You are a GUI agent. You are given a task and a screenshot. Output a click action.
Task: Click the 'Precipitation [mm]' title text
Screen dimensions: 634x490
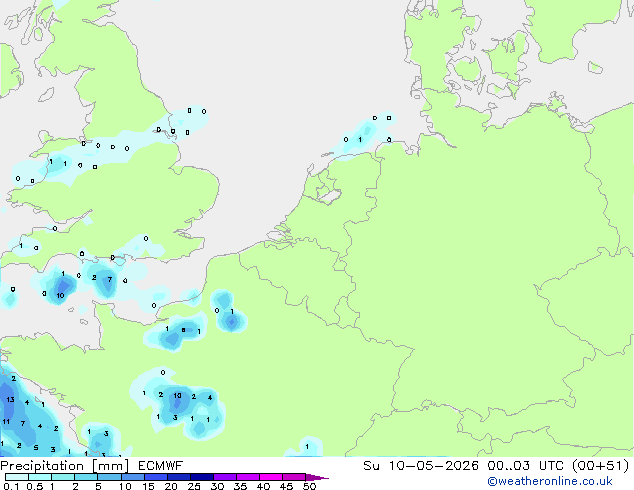pyautogui.click(x=64, y=466)
